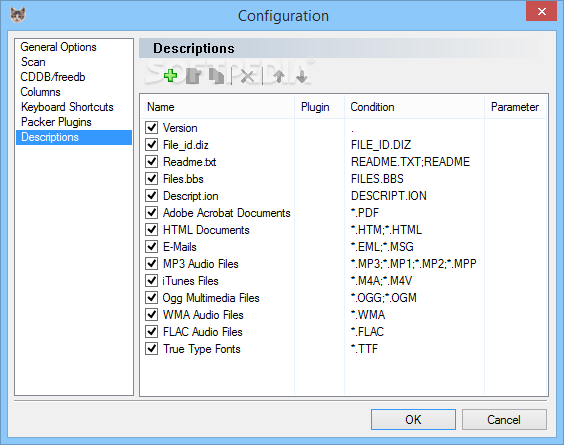Toggle the HTML Documents checkbox
This screenshot has height=445, width=564.
coord(151,229)
